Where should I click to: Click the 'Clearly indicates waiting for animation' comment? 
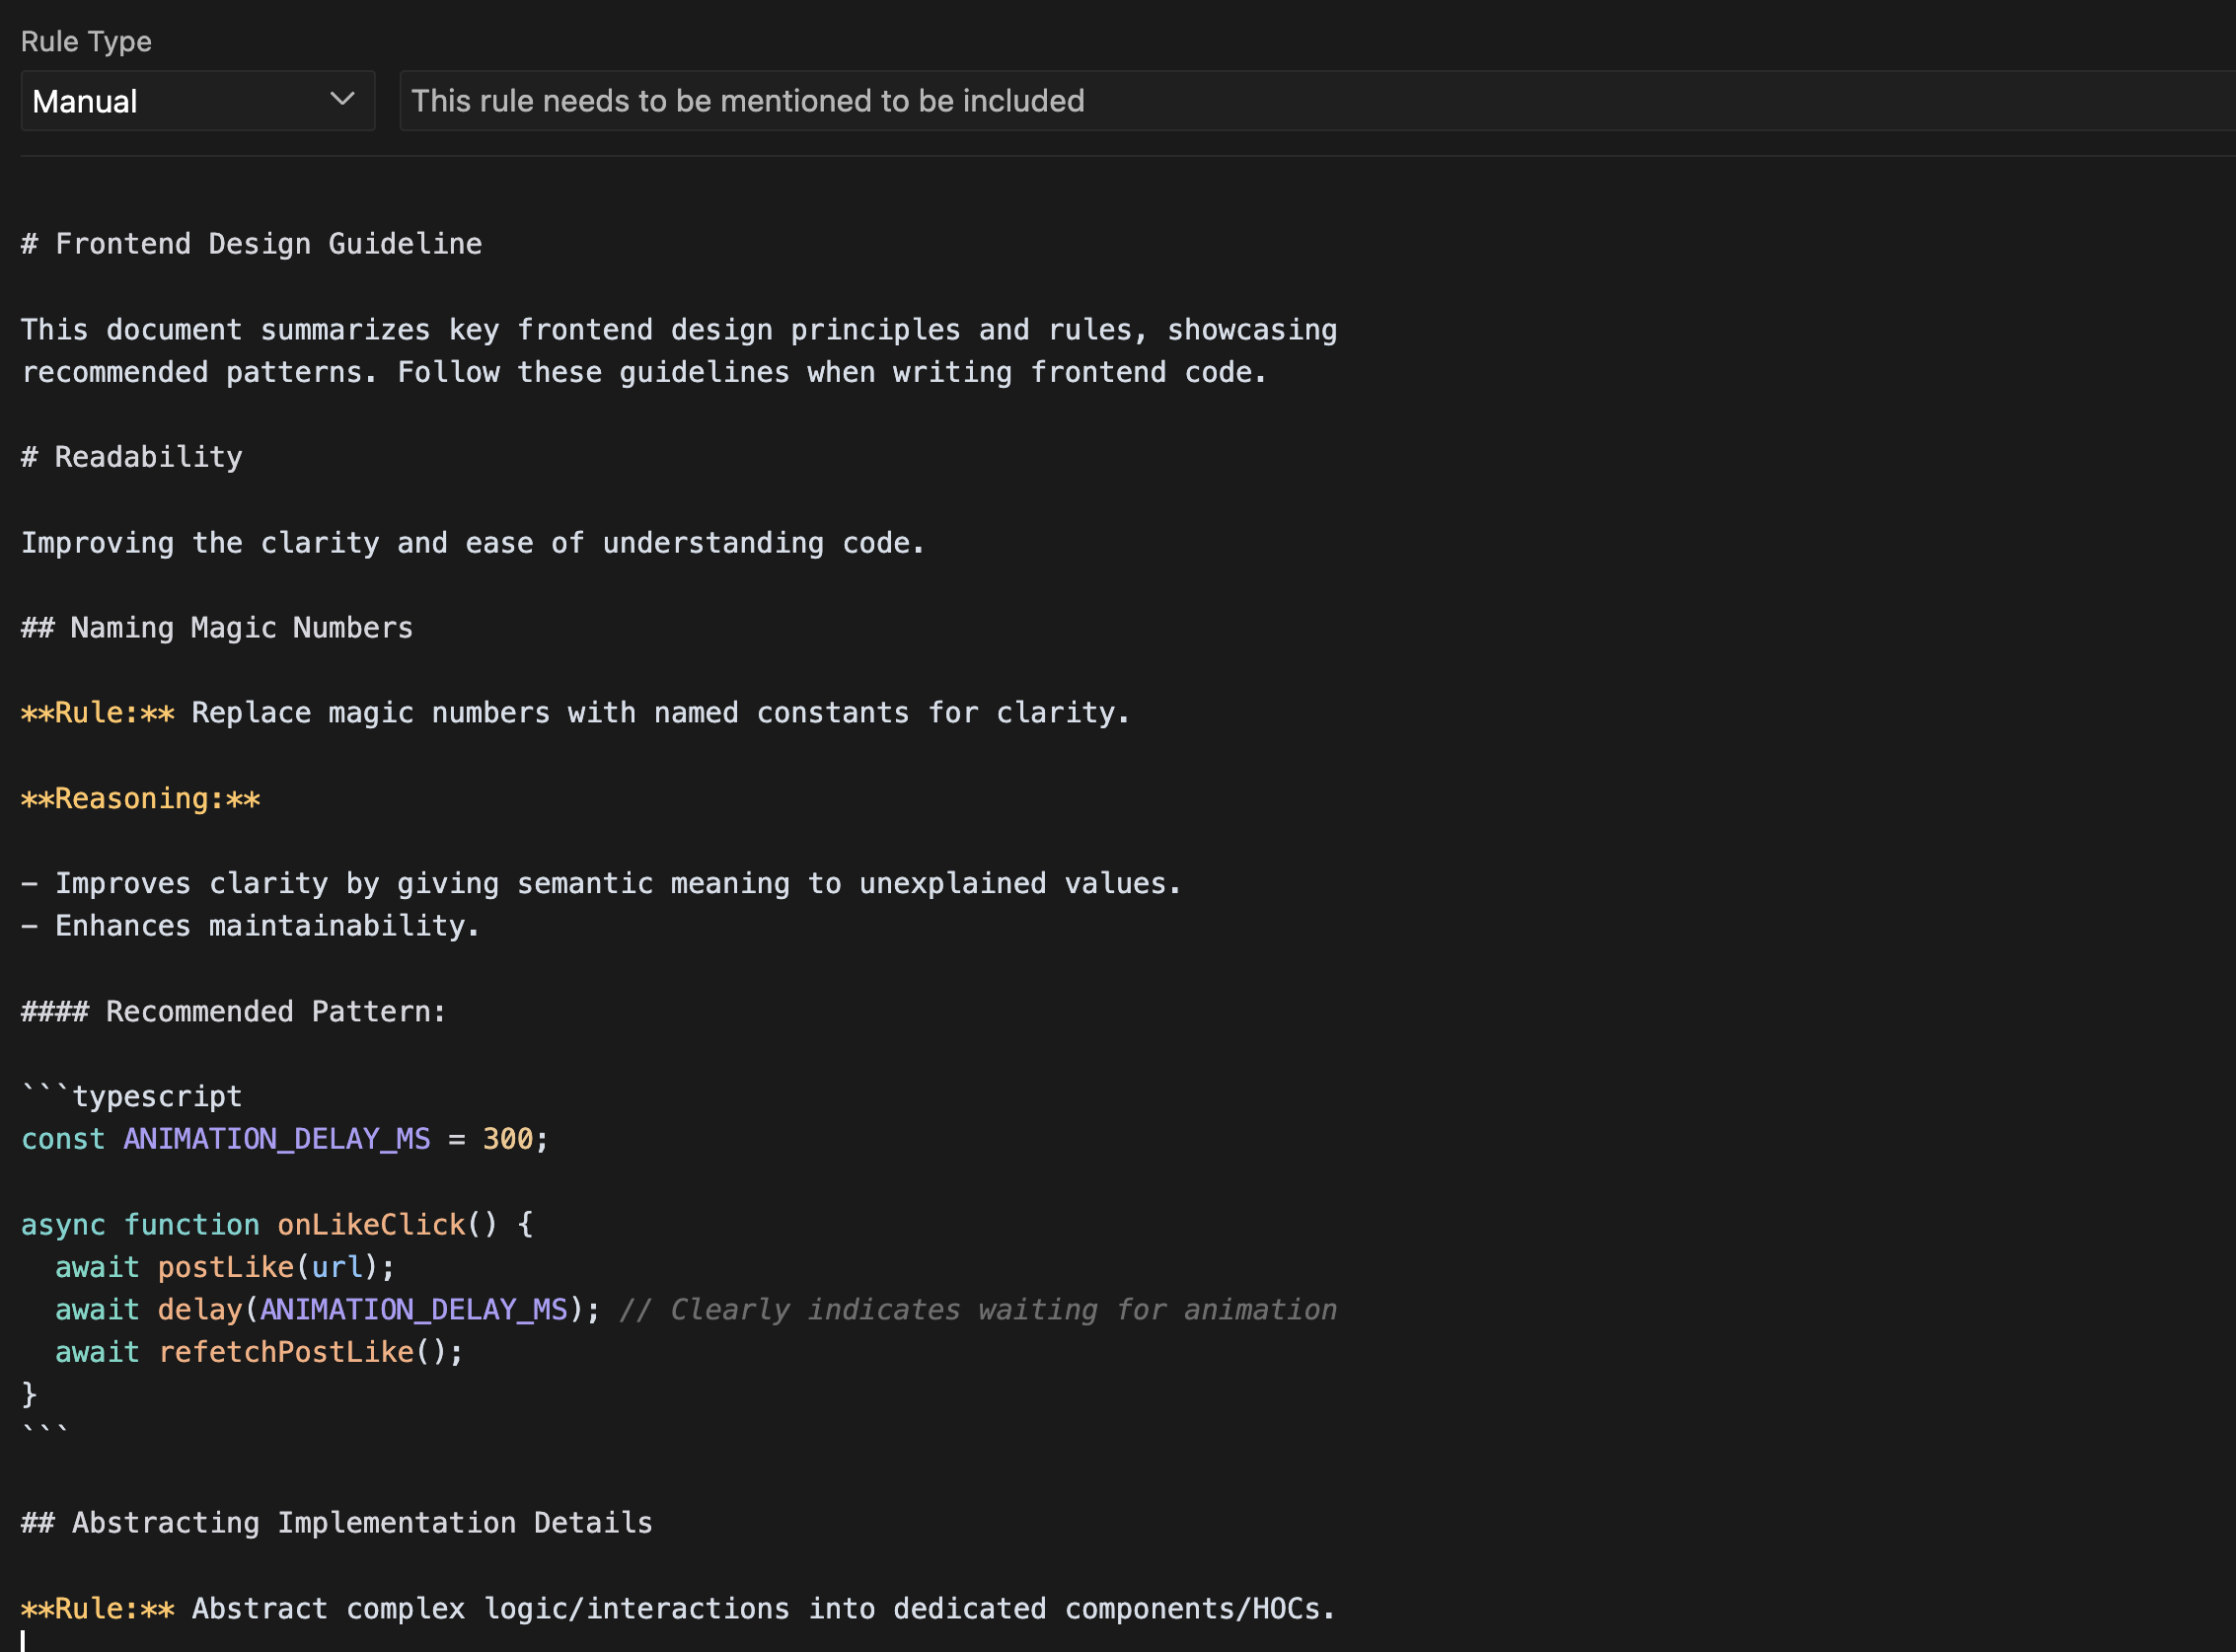pos(1000,1310)
